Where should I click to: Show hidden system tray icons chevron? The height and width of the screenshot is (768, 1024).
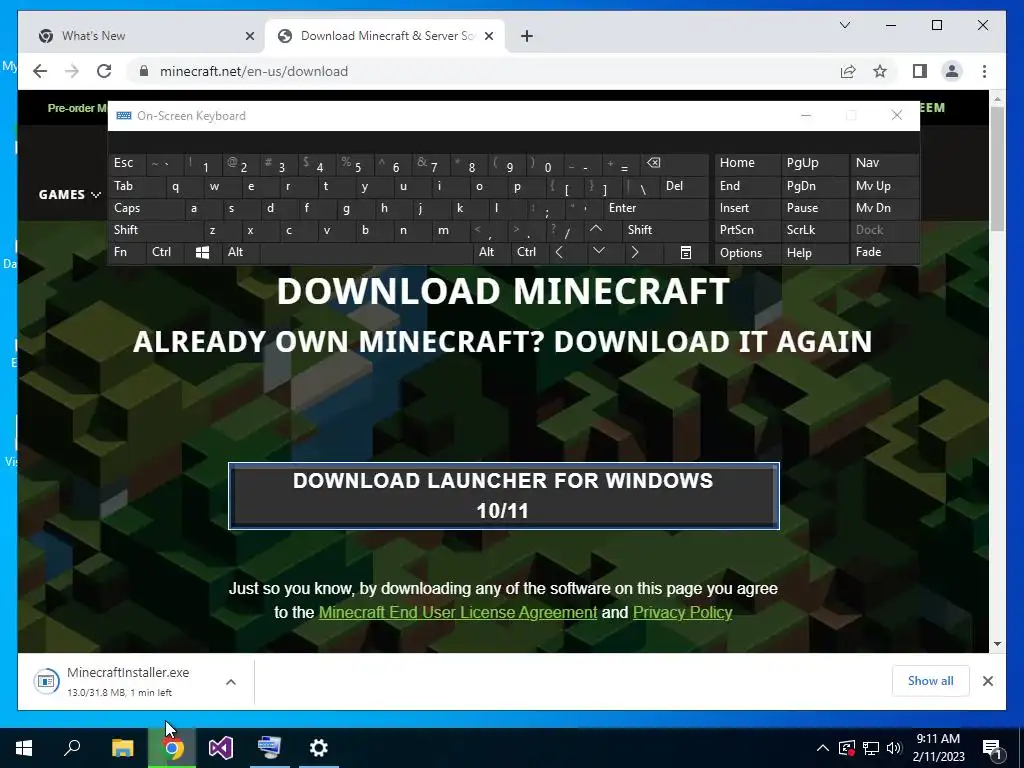point(823,748)
